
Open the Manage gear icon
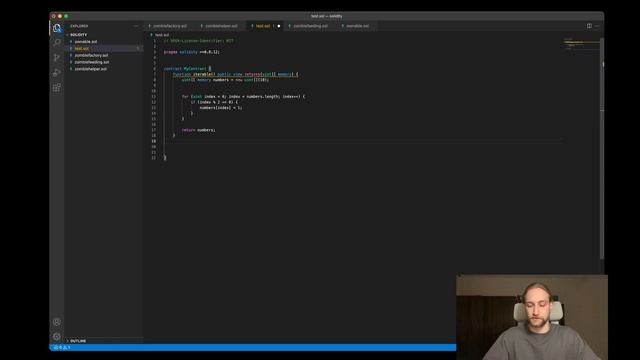[57, 336]
